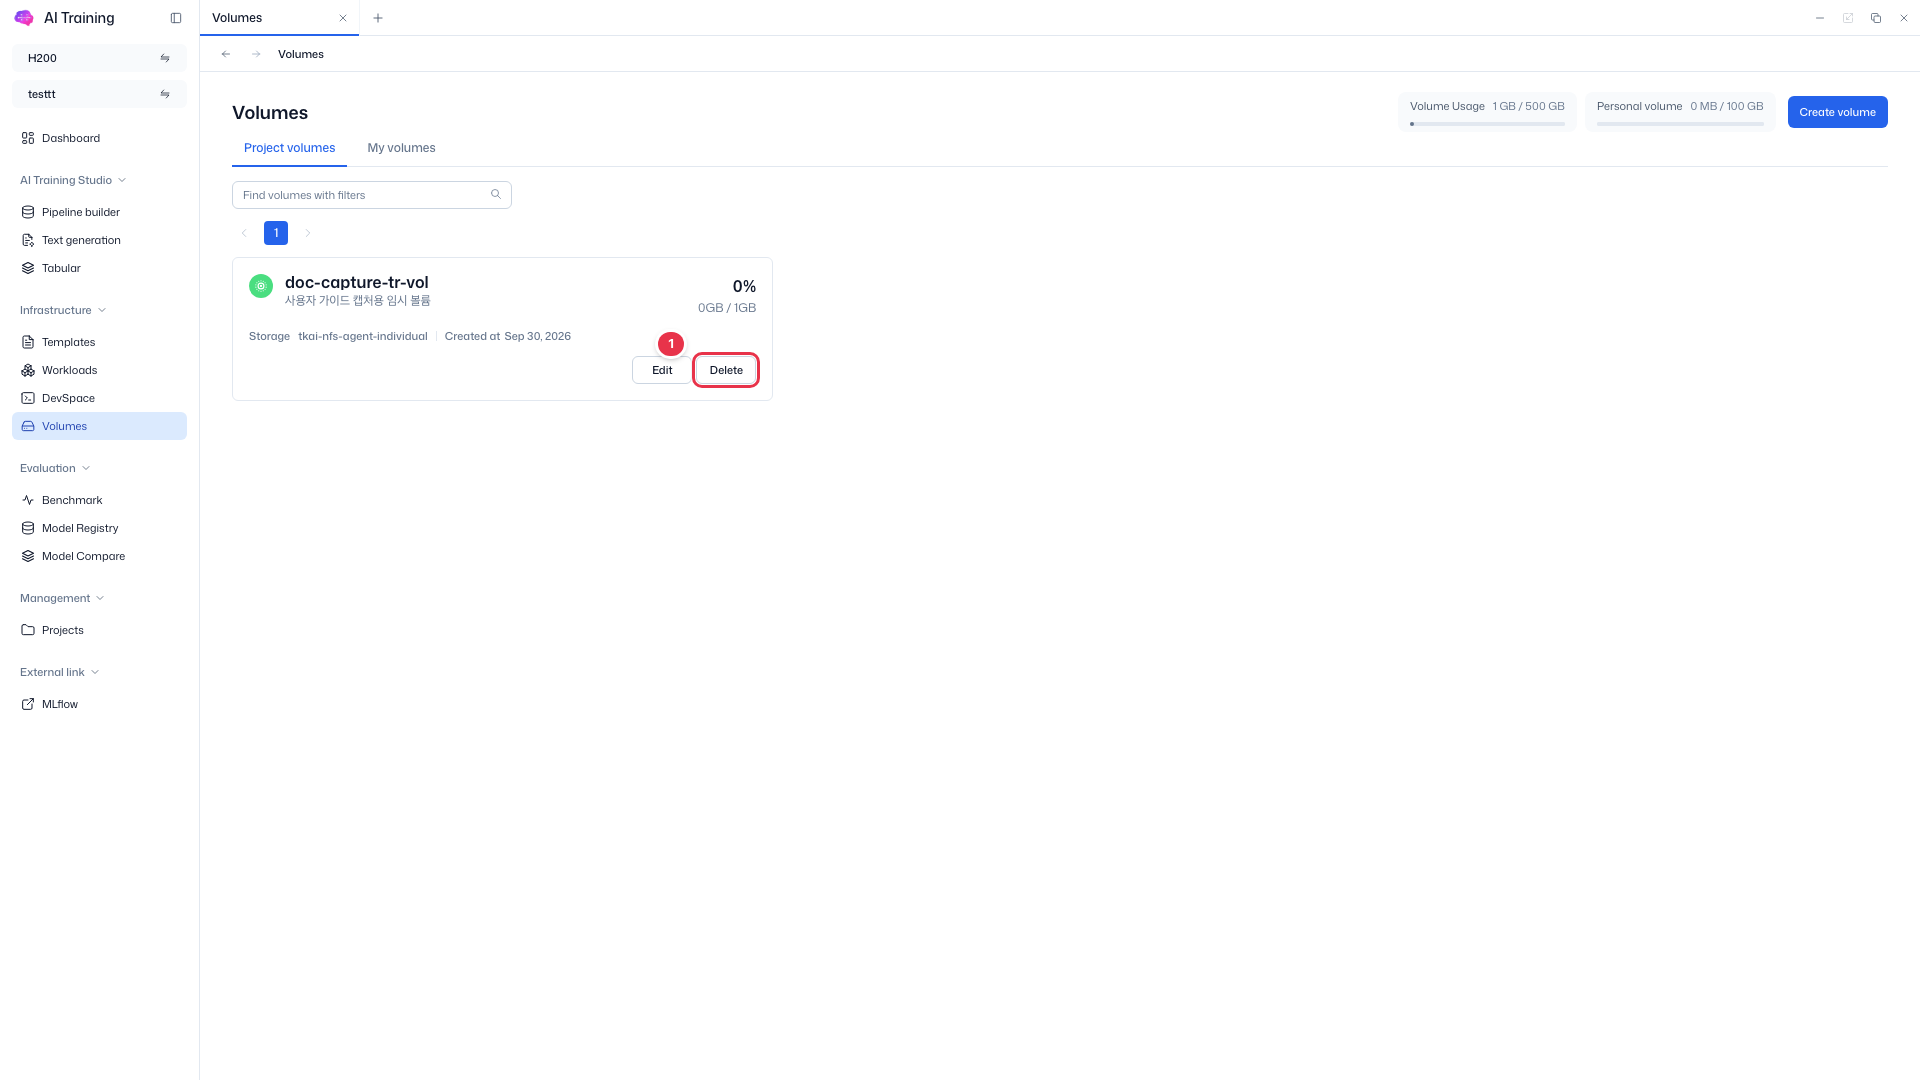Open Dashboard from the sidebar
This screenshot has height=1080, width=1920.
click(x=99, y=138)
